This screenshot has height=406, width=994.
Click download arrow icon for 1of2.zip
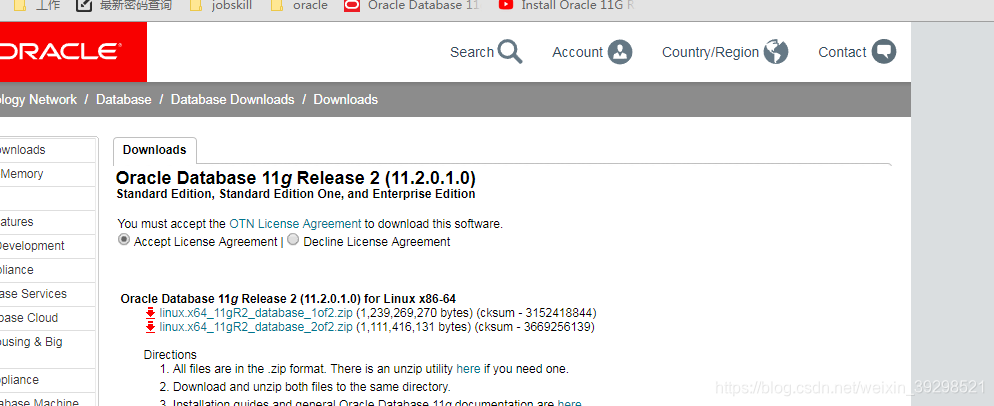[150, 313]
